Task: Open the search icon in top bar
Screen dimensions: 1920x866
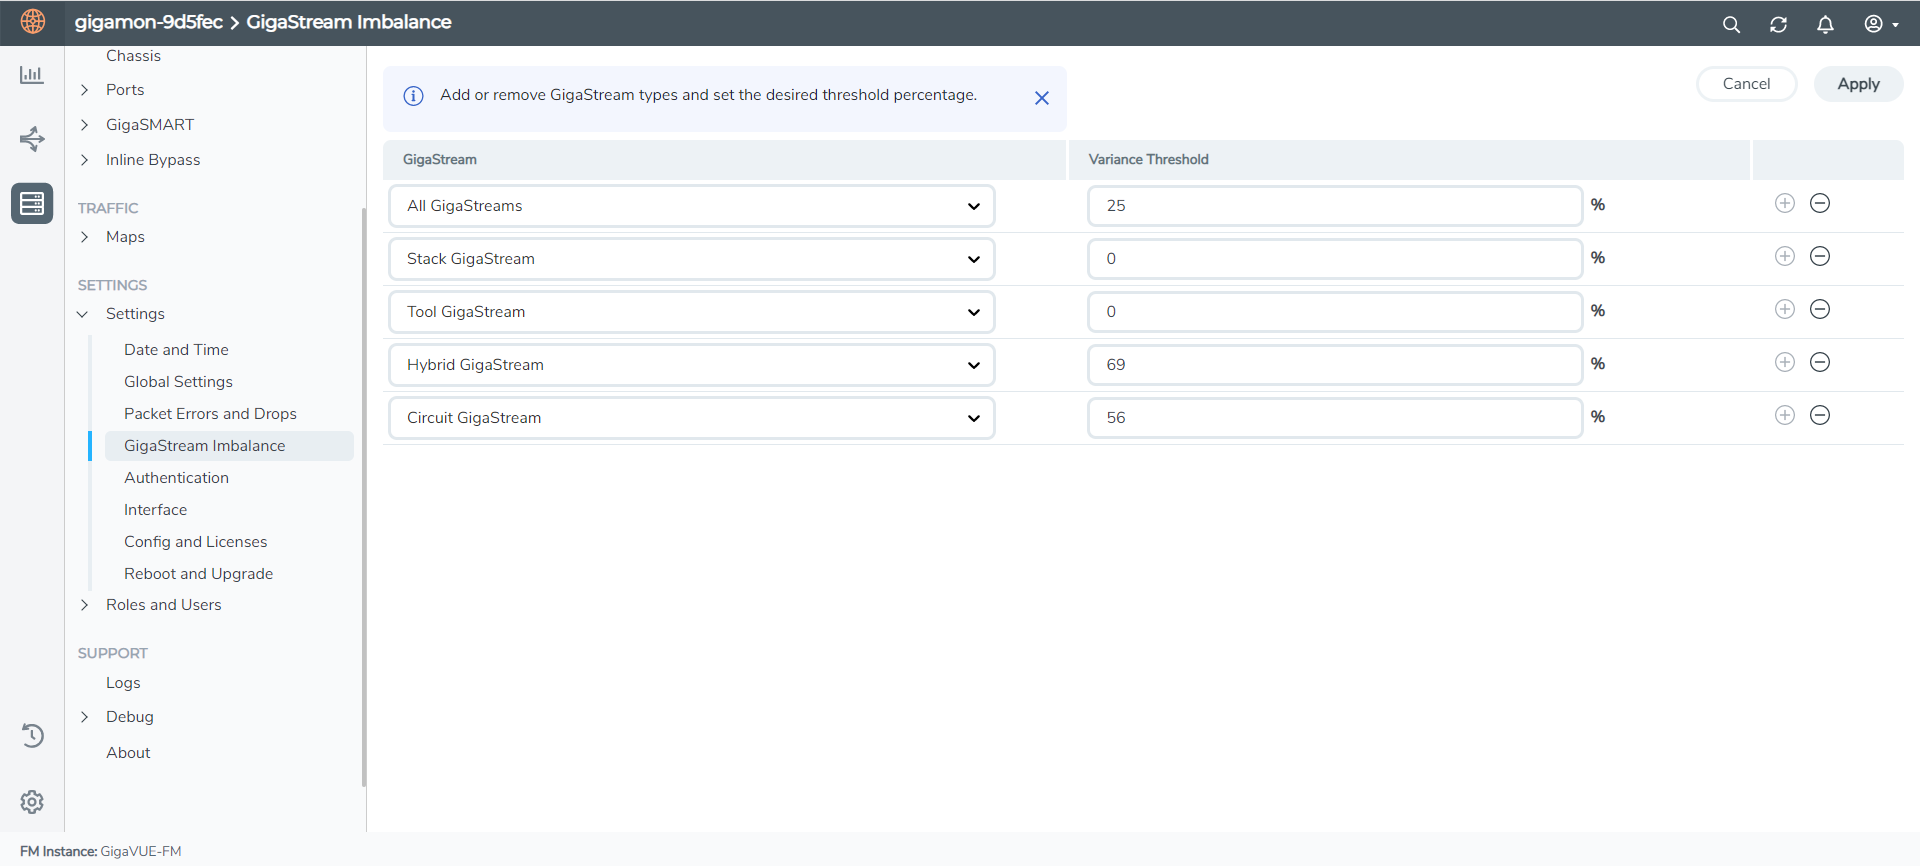Action: [1731, 25]
